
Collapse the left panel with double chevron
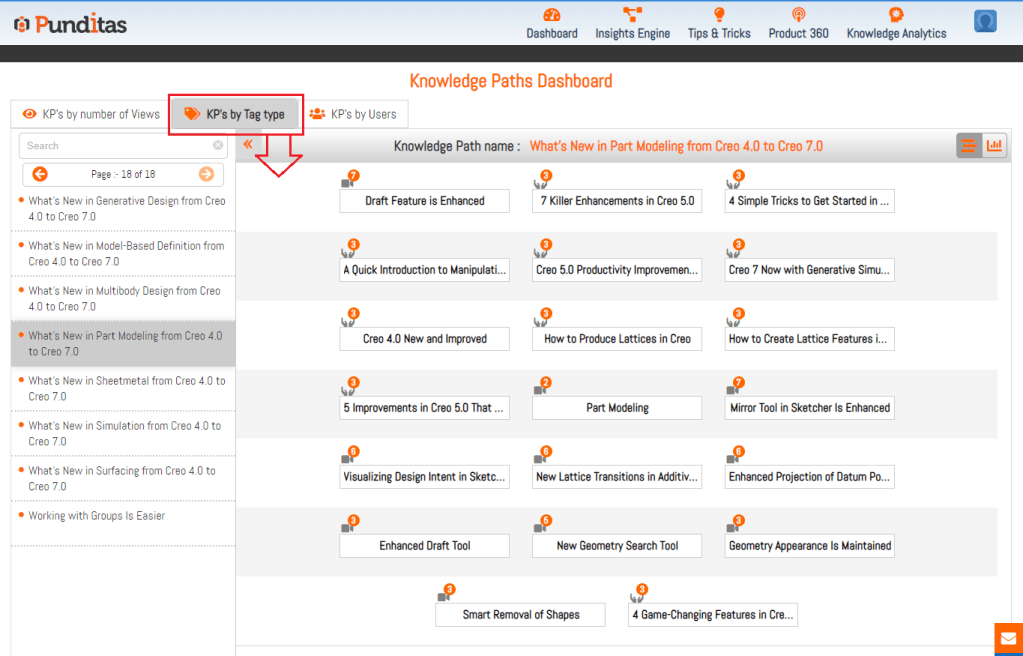[248, 145]
